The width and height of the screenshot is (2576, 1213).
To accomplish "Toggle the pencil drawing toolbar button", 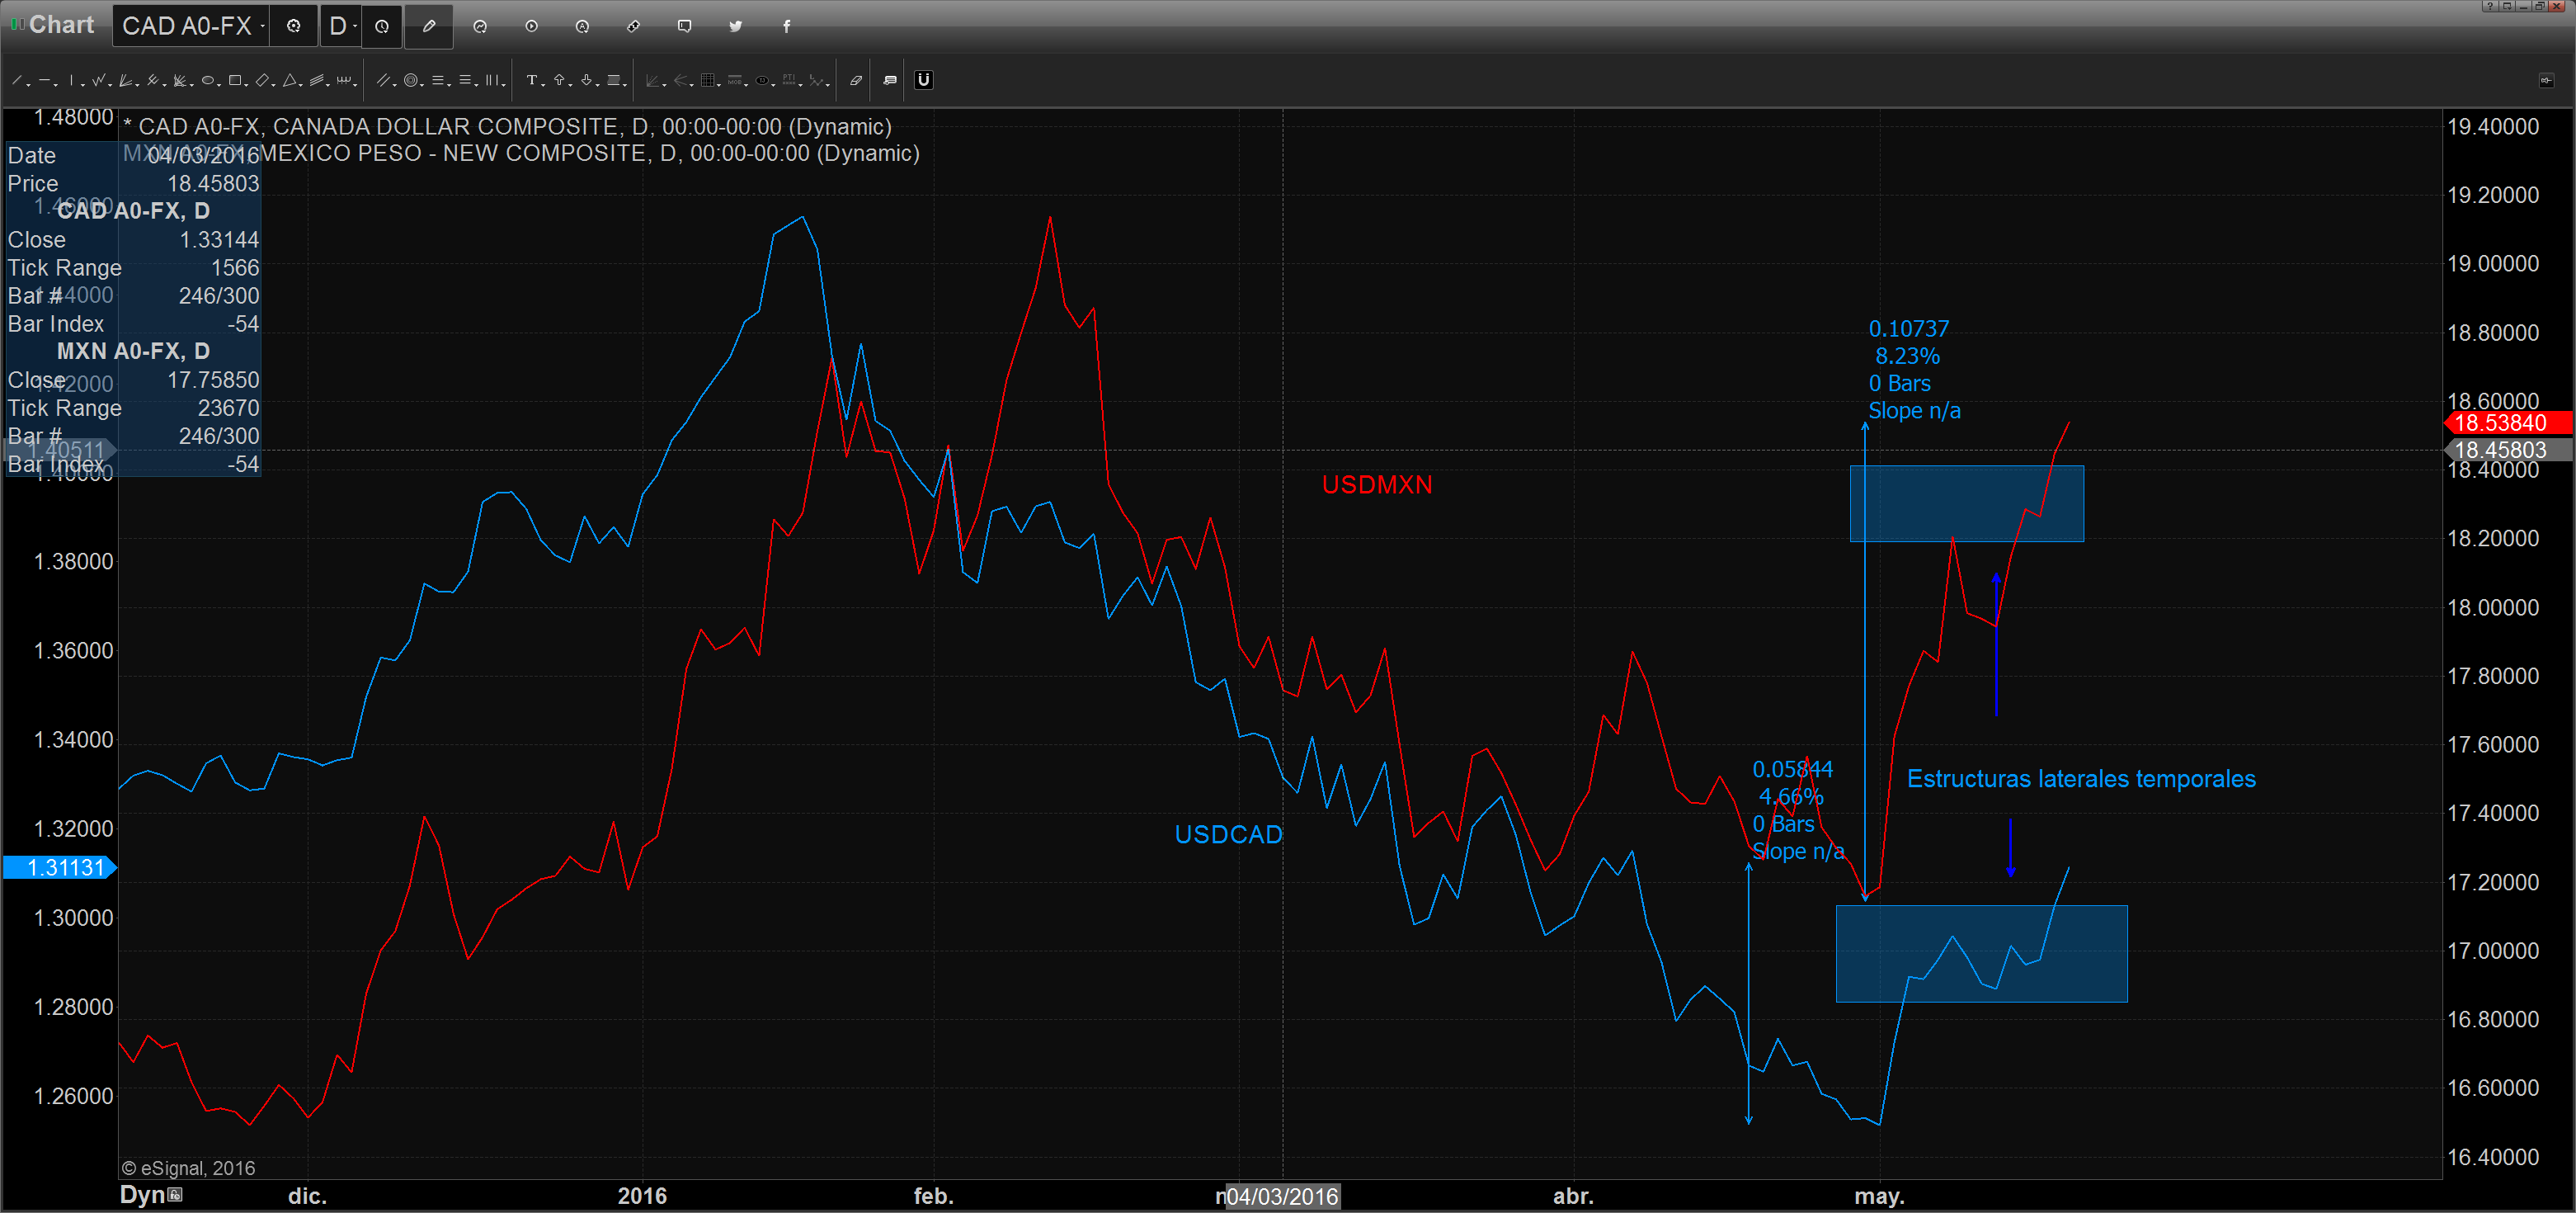I will (429, 26).
